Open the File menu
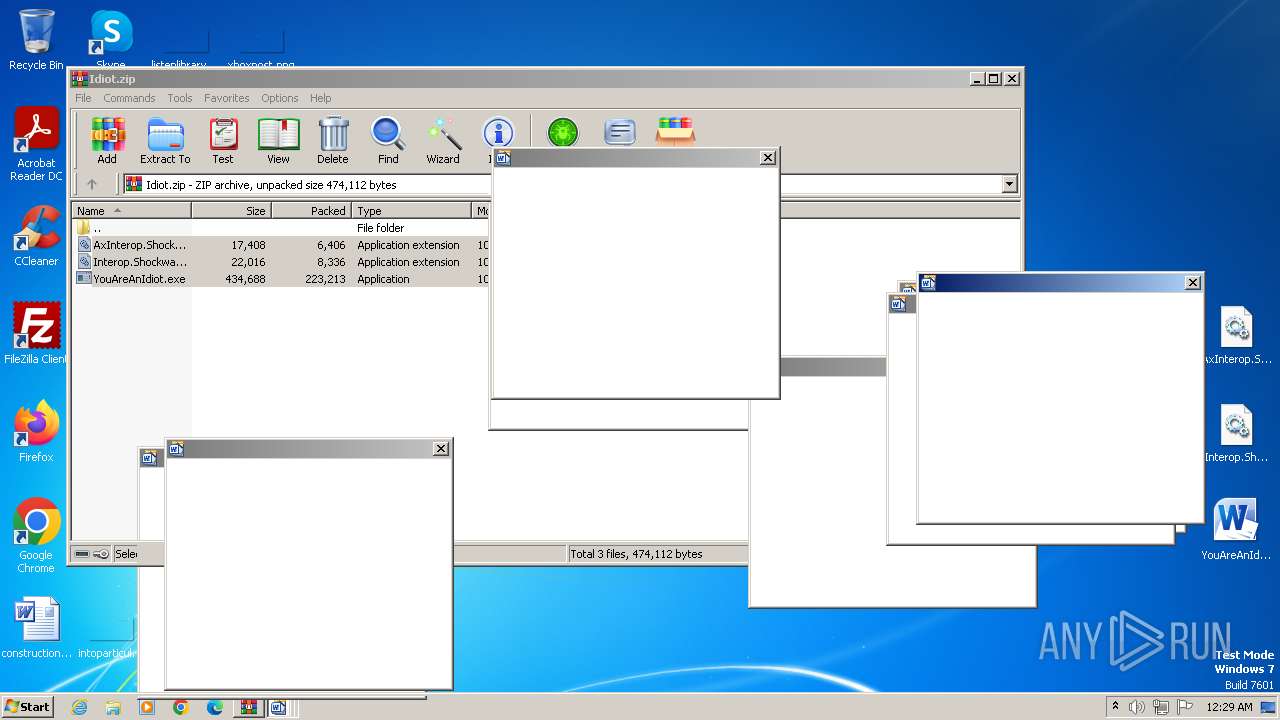Screen dimensions: 1280x720 83,98
